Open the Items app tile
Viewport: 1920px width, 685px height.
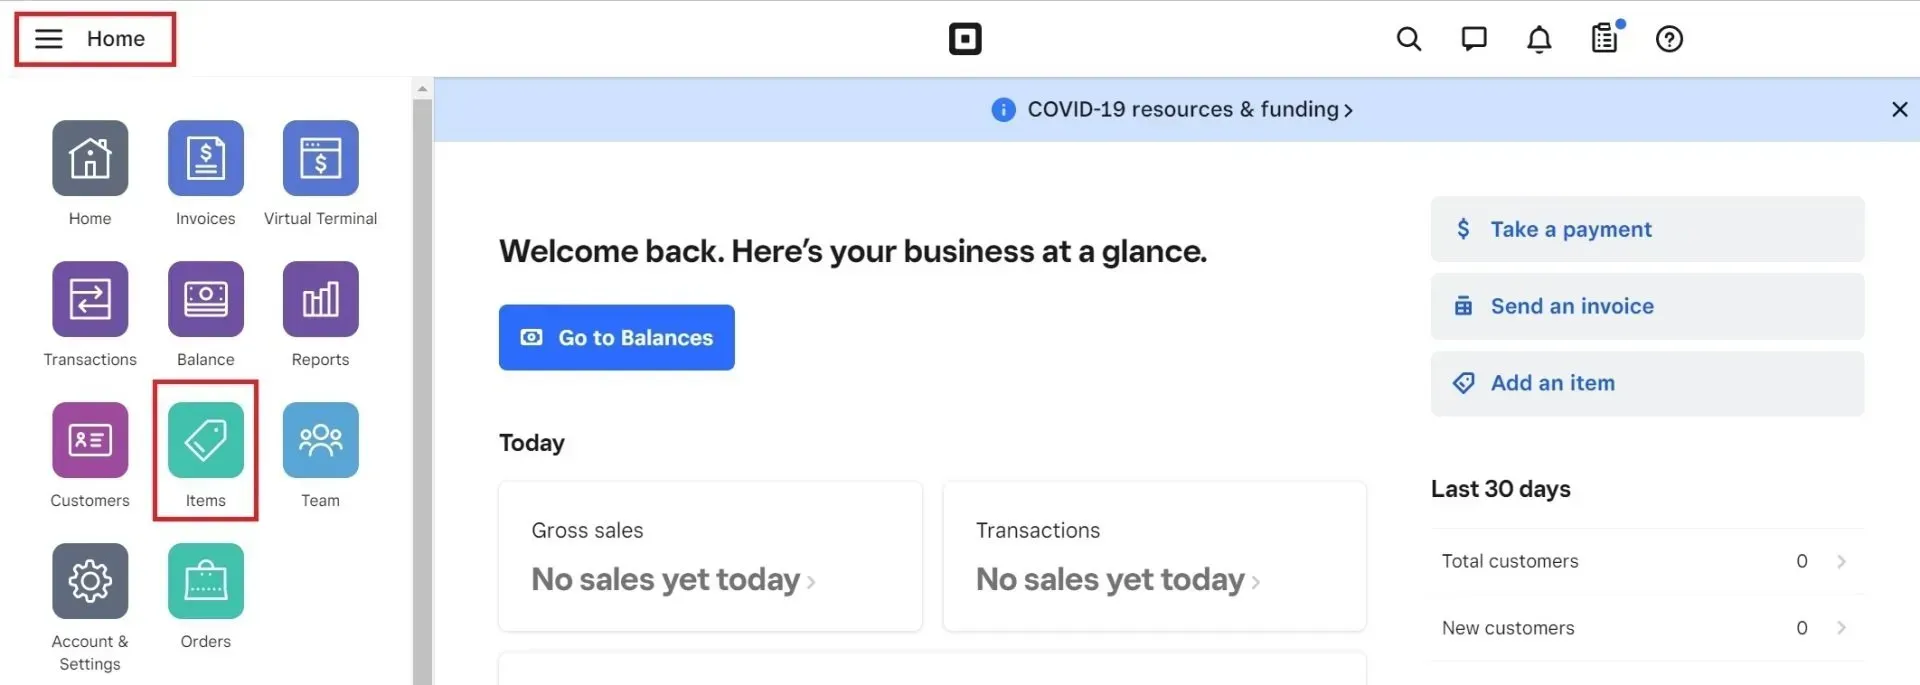(206, 440)
